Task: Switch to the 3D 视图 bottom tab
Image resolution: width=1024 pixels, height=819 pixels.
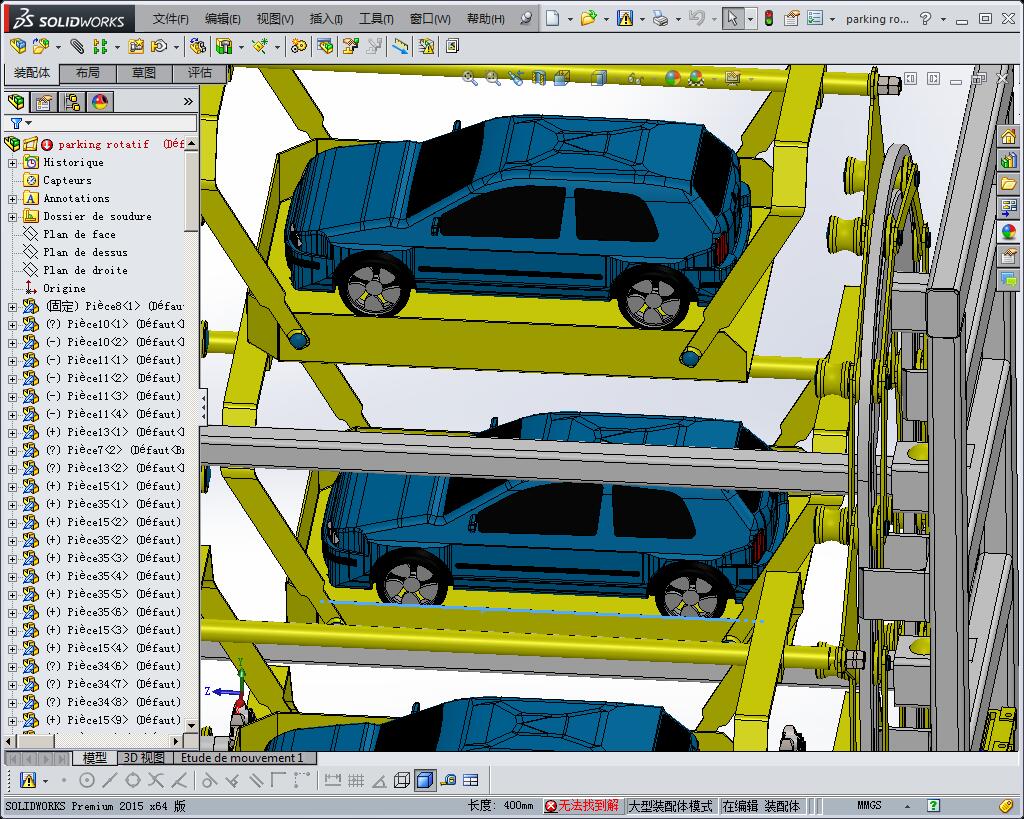Action: pos(144,758)
